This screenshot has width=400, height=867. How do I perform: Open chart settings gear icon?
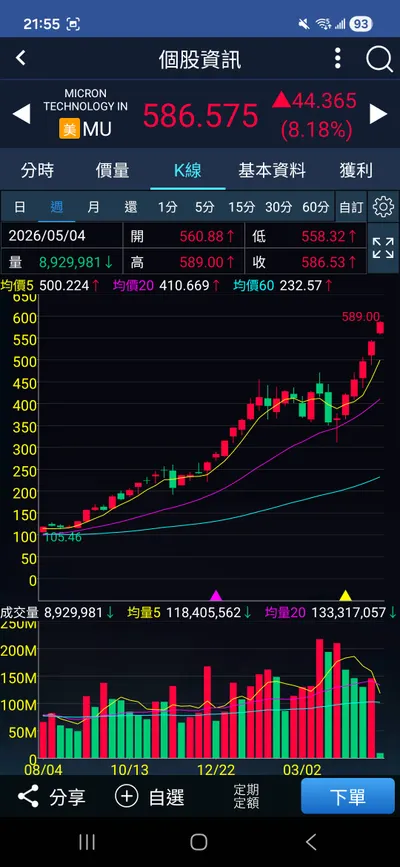tap(383, 207)
